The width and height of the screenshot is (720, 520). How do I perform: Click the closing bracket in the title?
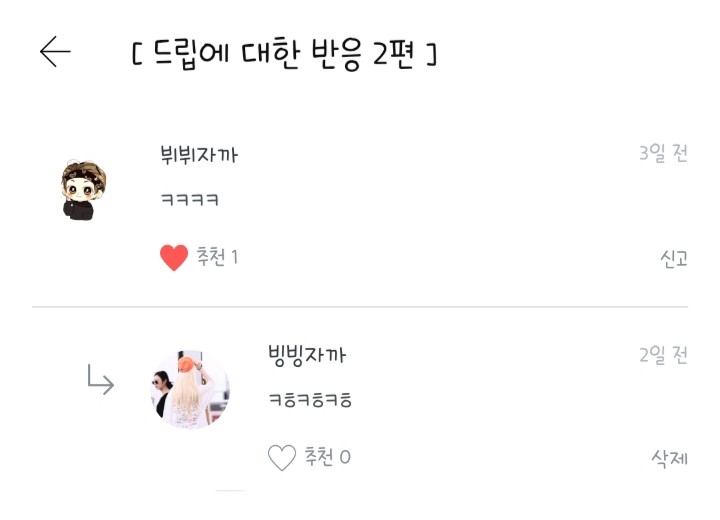click(x=430, y=53)
